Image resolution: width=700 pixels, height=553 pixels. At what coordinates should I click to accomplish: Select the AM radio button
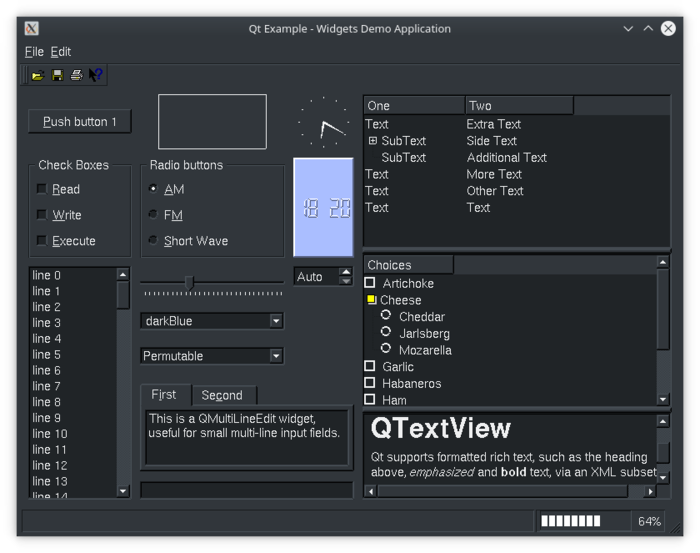[153, 189]
